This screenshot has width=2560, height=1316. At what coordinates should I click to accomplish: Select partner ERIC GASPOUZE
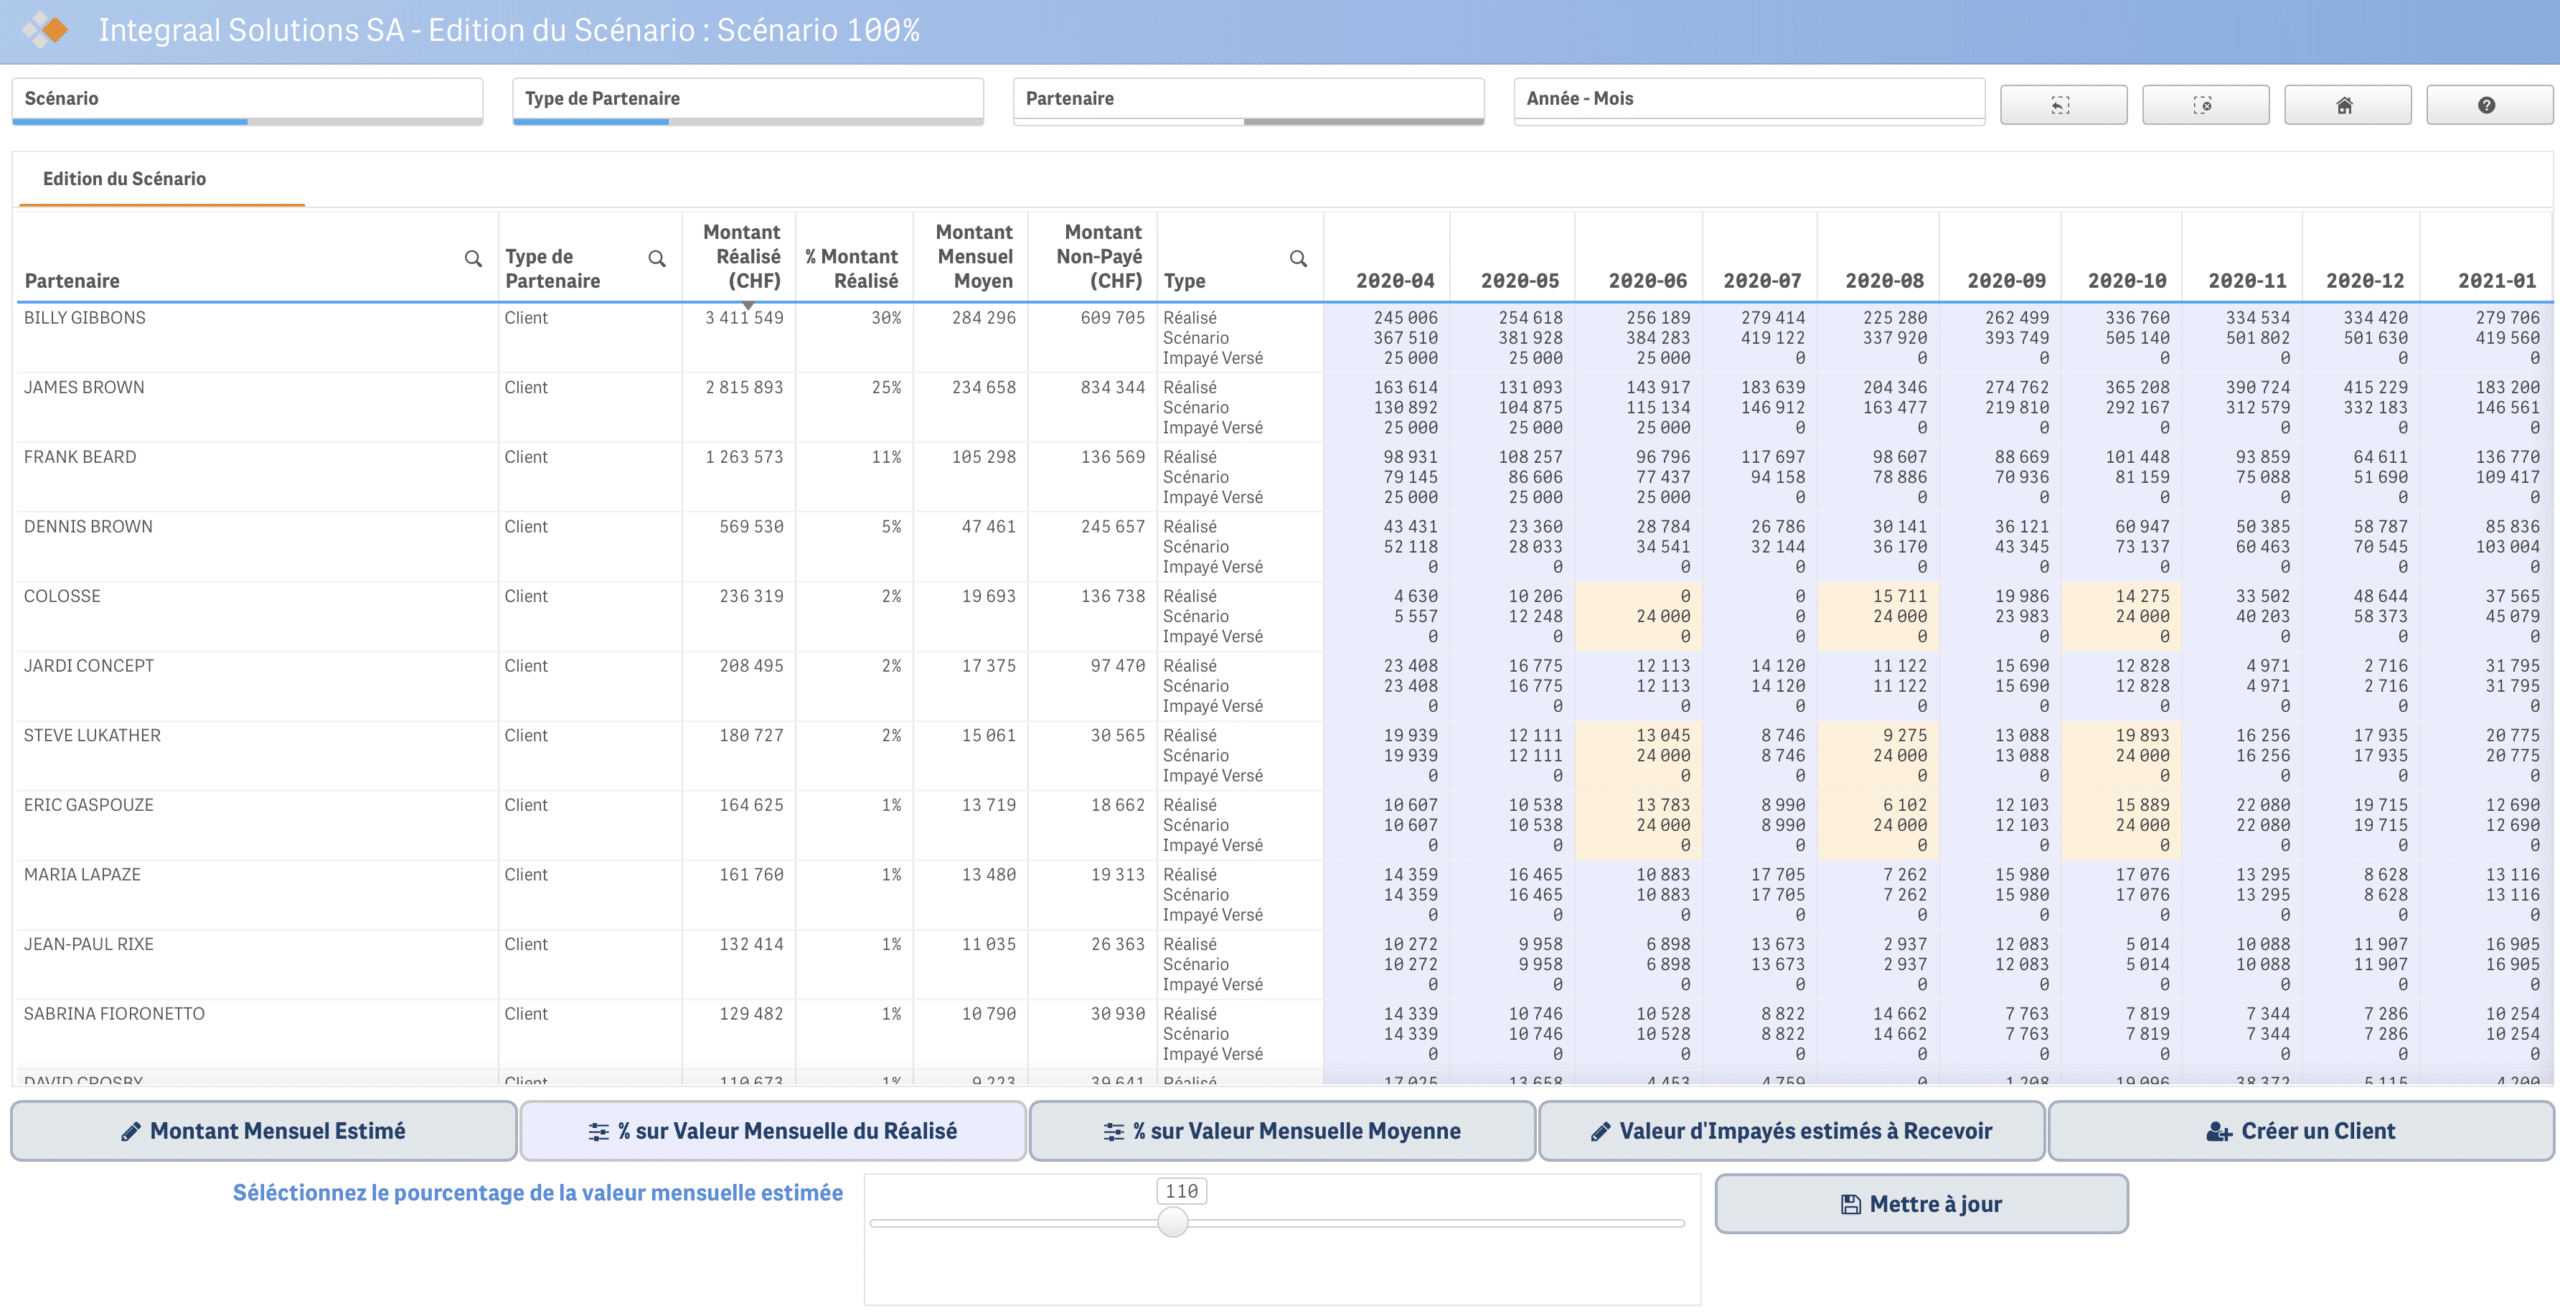[x=89, y=805]
